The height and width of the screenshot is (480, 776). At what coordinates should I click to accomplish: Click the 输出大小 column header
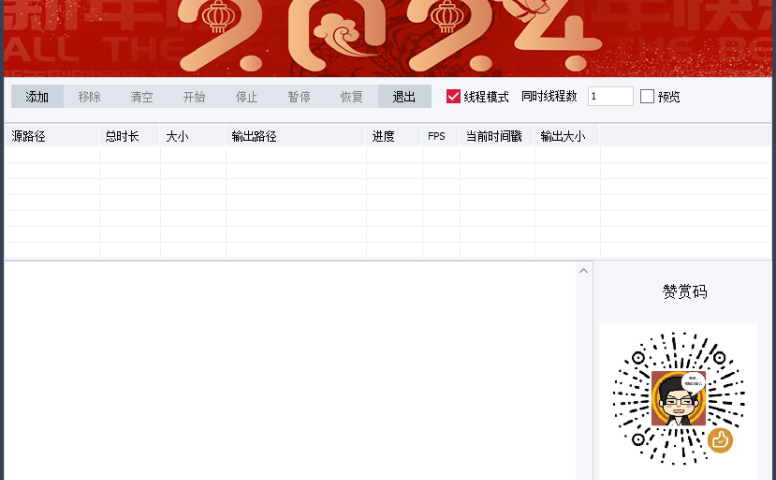(567, 136)
